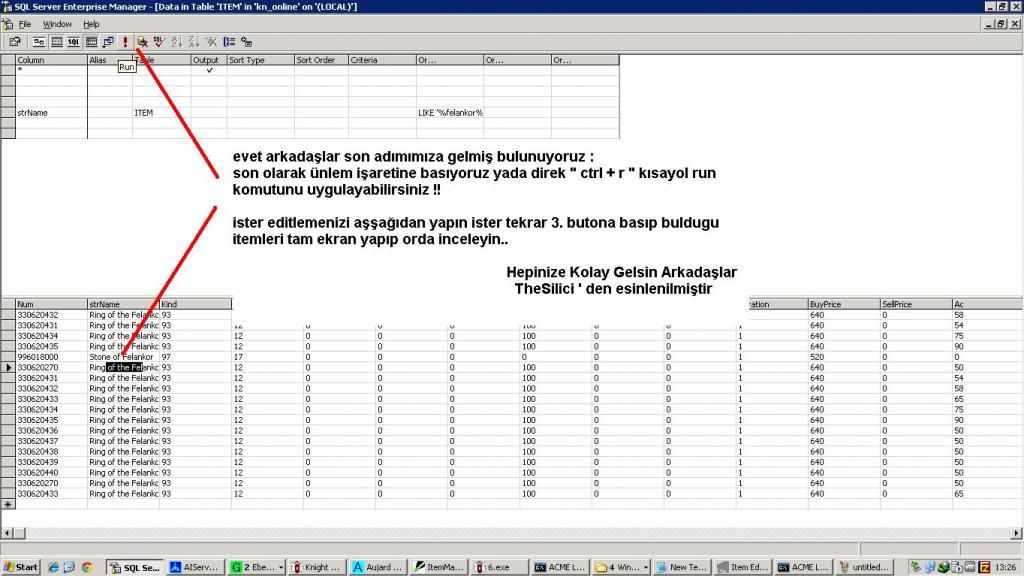
Task: Toggle the Results pane button
Action: (91, 42)
